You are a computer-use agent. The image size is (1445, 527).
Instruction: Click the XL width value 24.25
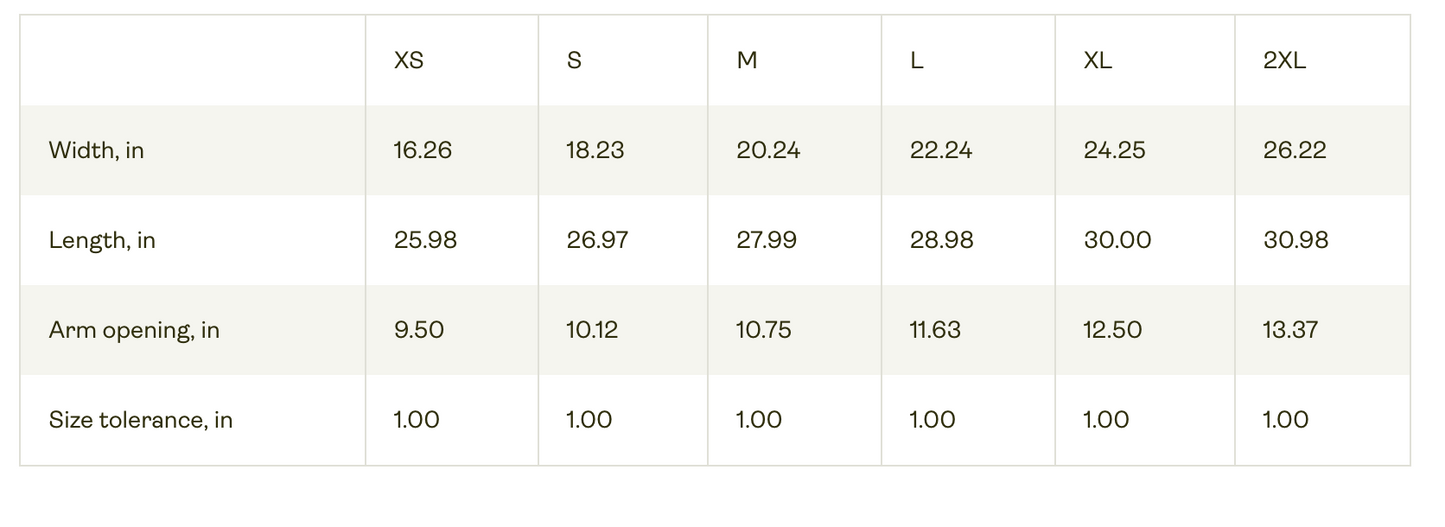tap(1115, 150)
